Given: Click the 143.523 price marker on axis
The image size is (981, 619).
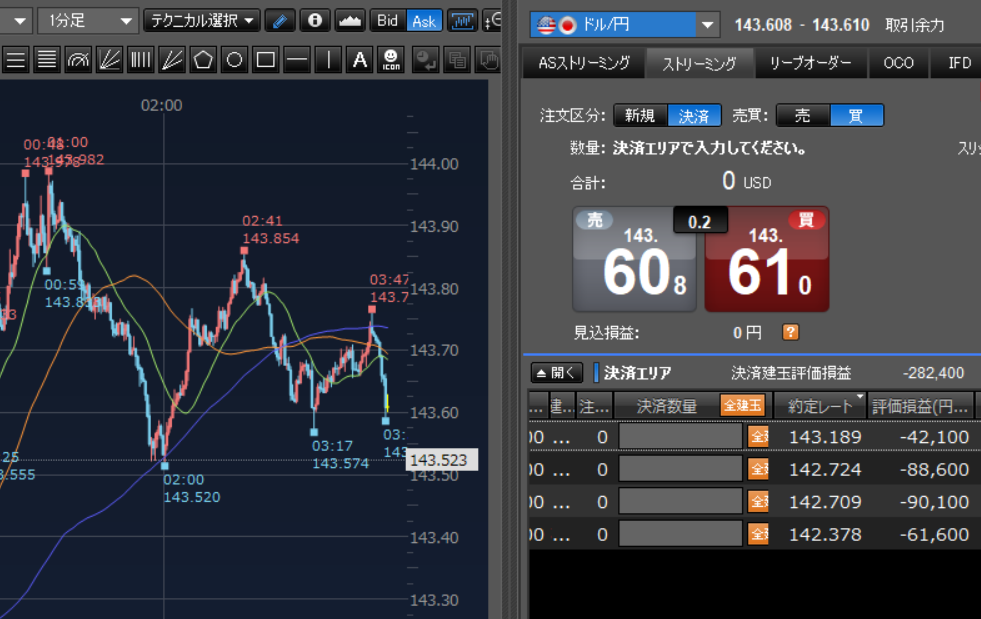Looking at the screenshot, I should (442, 460).
